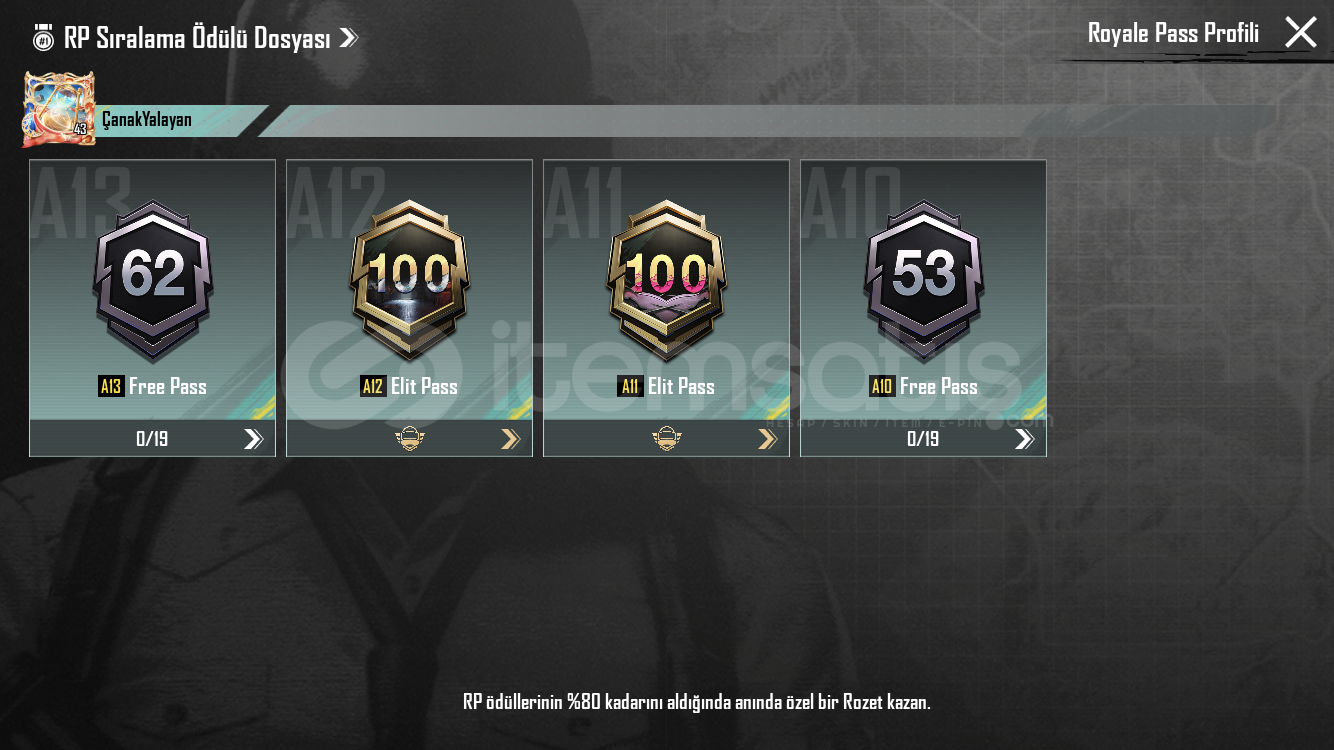Viewport: 1334px width, 750px height.
Task: Open the RP Sıralama Ödülü Dosyası heading
Action: (x=197, y=38)
